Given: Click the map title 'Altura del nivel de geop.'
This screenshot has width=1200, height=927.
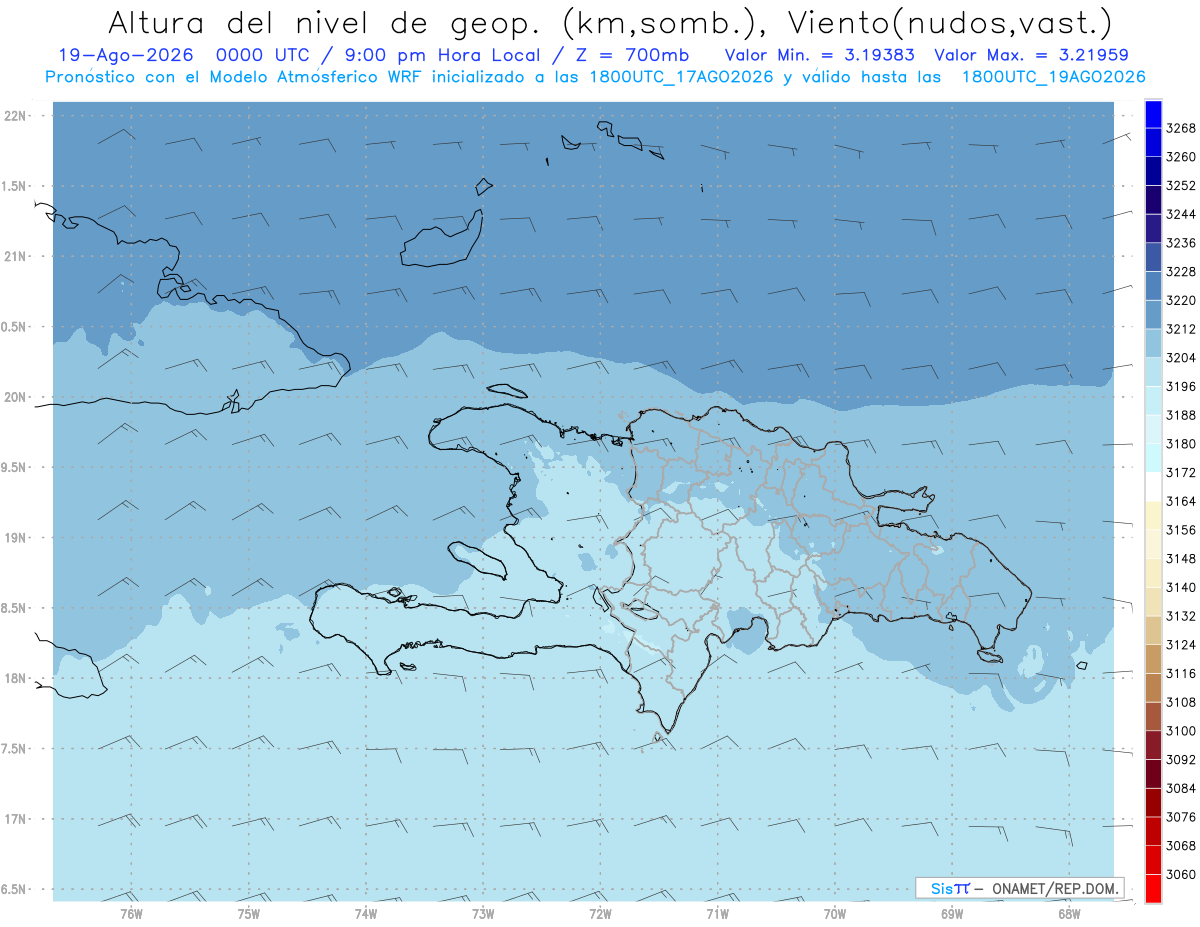Looking at the screenshot, I should pos(324,22).
